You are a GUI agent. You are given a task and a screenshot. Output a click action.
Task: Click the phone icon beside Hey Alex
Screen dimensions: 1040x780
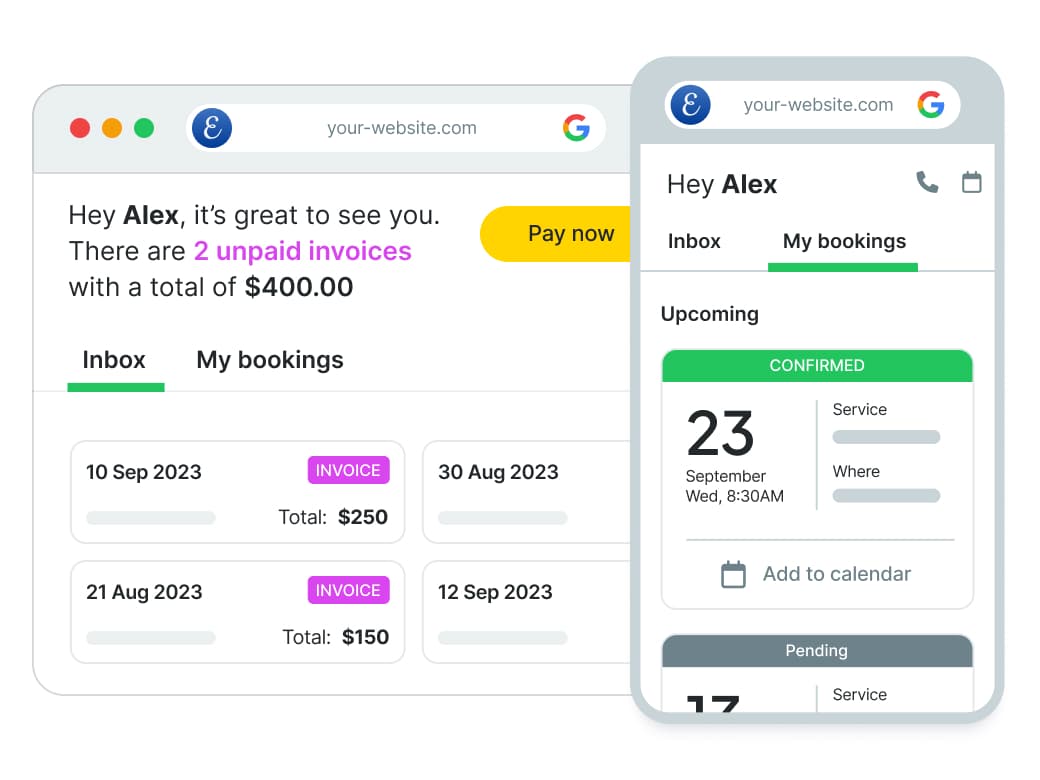(x=927, y=182)
